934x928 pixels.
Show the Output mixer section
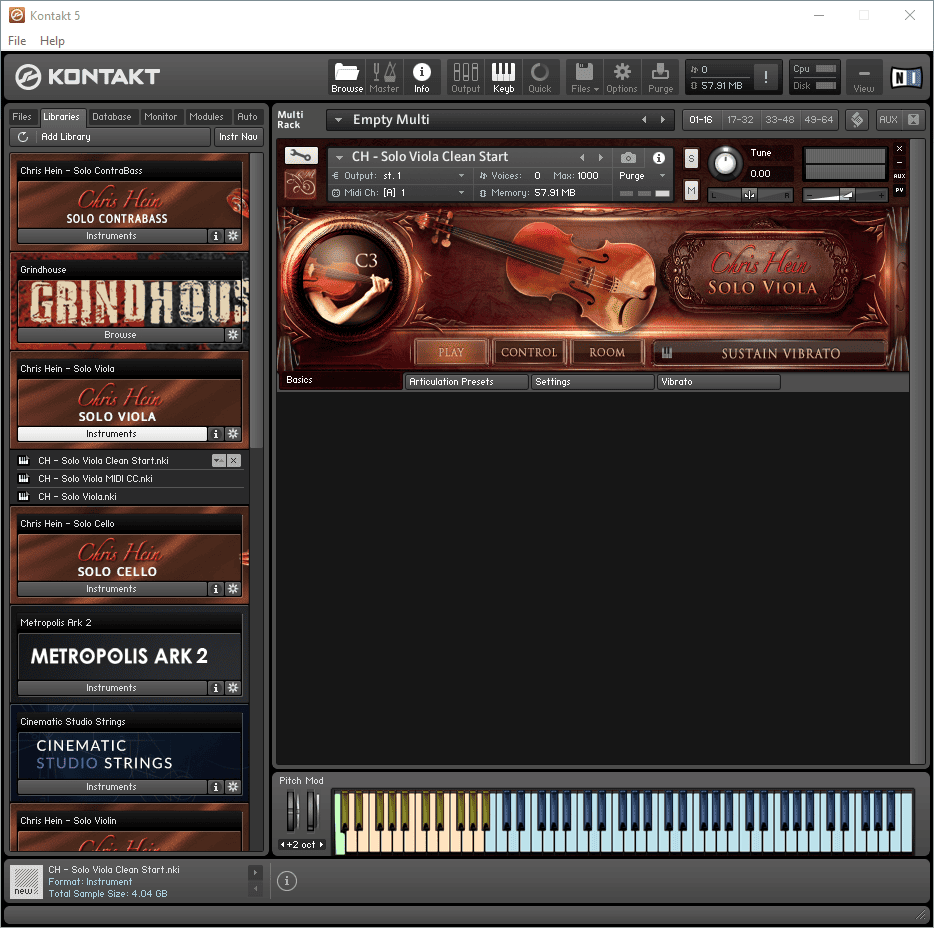coord(465,77)
